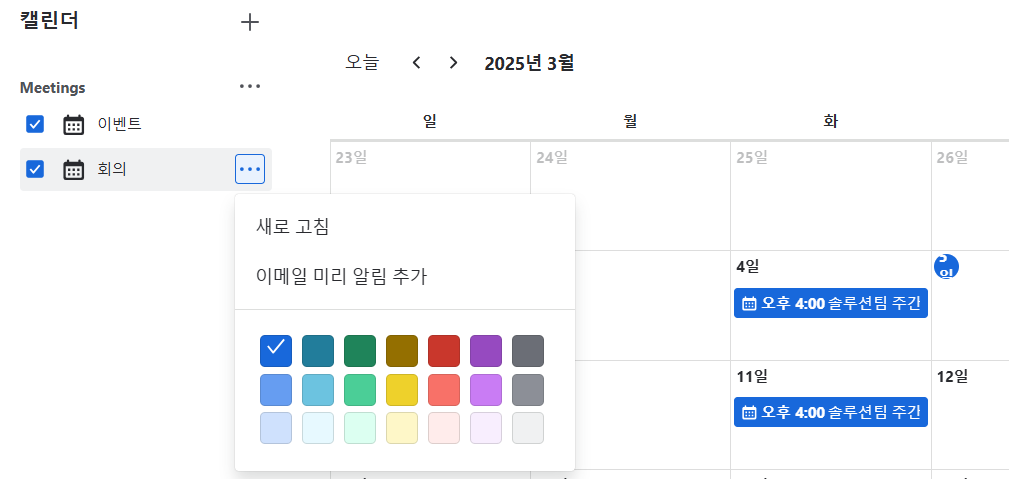
Task: Choose the bright yellow color swatch
Action: [402, 390]
